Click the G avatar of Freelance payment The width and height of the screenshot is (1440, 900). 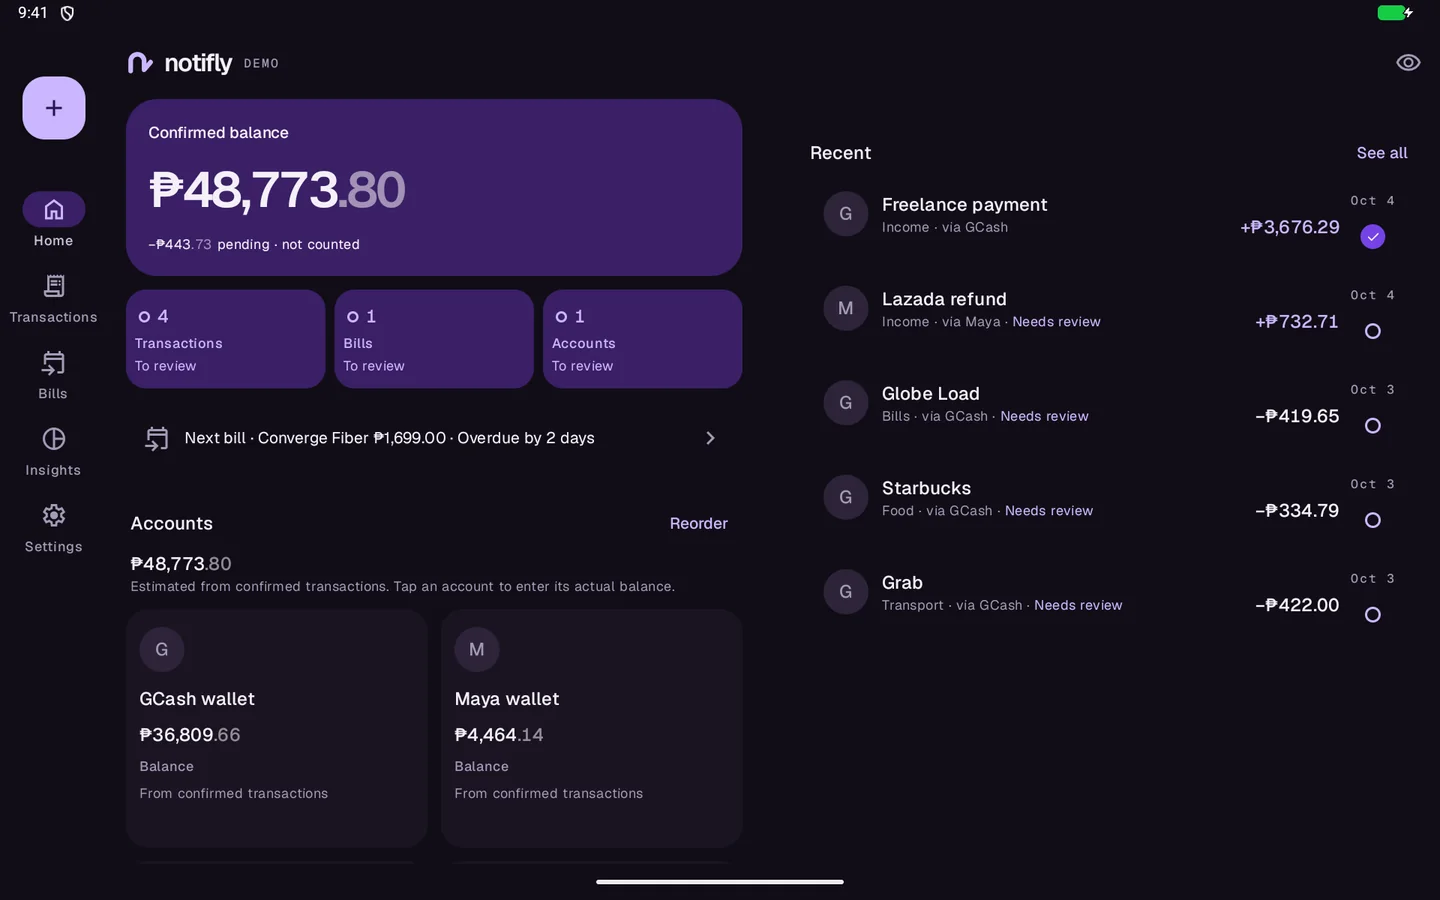pos(846,214)
